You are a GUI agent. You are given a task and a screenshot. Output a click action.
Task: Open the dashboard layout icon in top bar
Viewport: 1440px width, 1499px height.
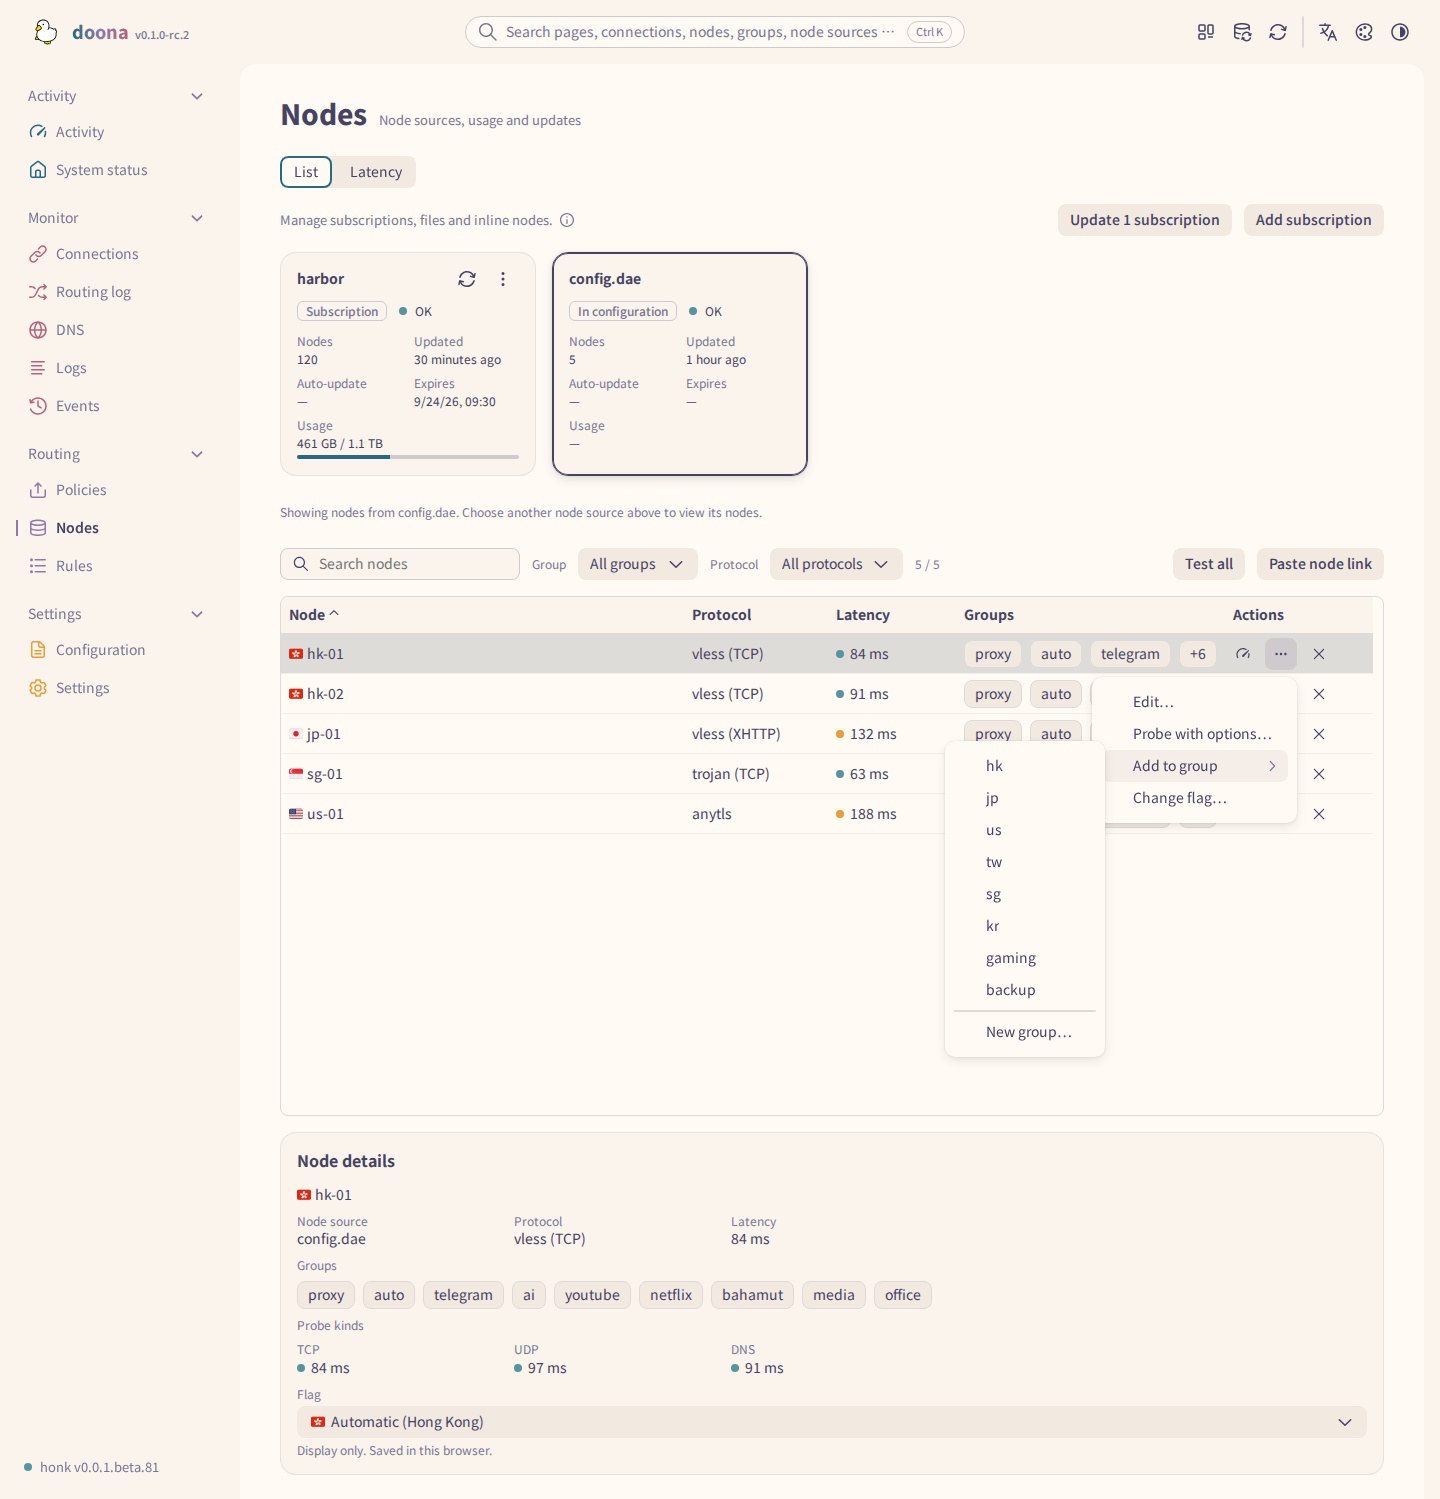(1206, 32)
